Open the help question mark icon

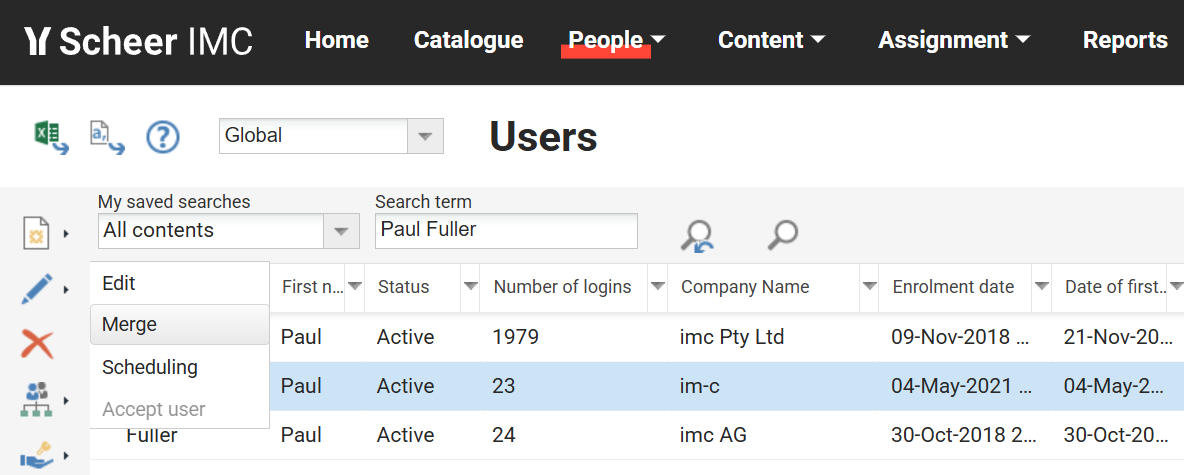(x=163, y=137)
